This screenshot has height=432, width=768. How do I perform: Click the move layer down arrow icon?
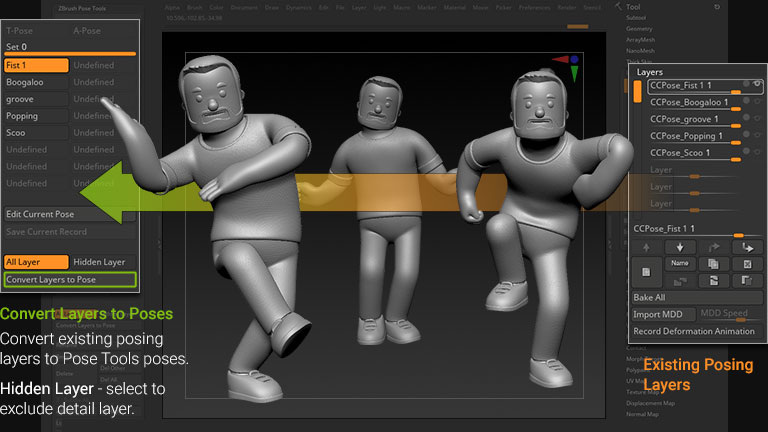tap(680, 247)
